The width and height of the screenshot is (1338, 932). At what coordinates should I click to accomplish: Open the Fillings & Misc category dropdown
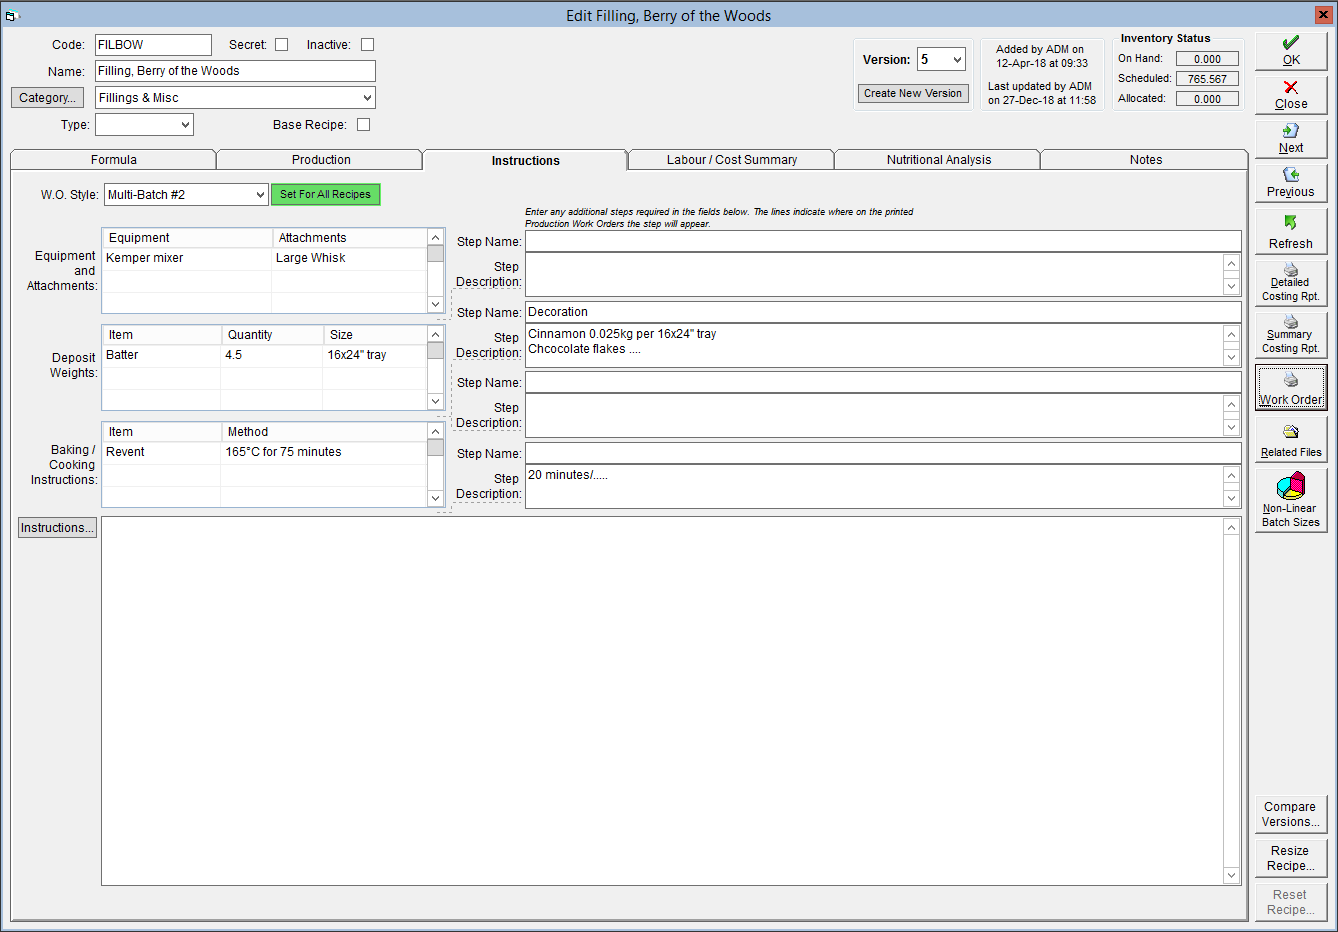[x=367, y=98]
